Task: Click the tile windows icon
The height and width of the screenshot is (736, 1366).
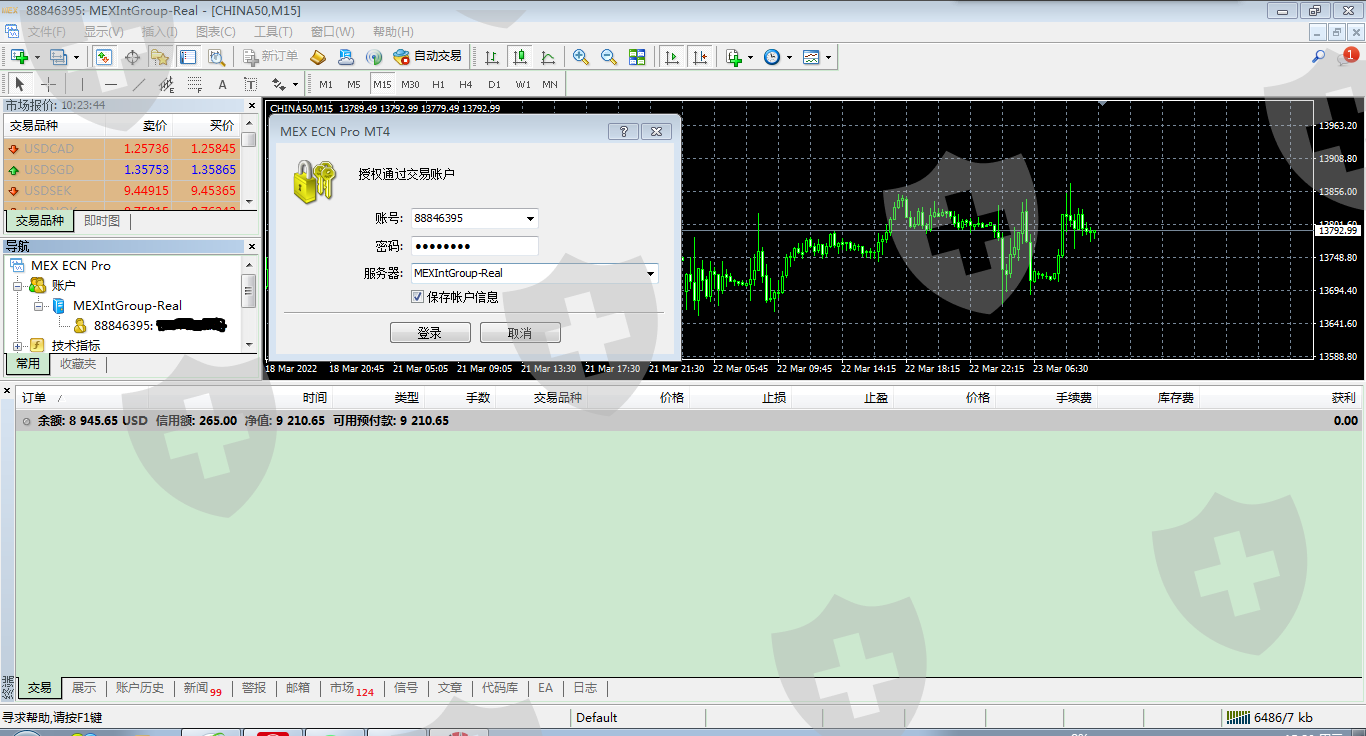Action: pyautogui.click(x=637, y=57)
